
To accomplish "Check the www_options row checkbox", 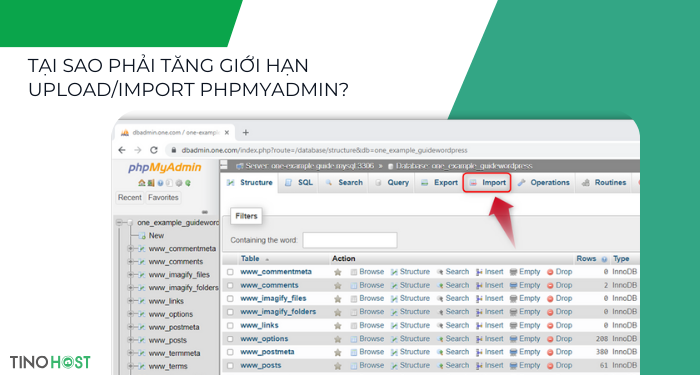I will [x=230, y=339].
